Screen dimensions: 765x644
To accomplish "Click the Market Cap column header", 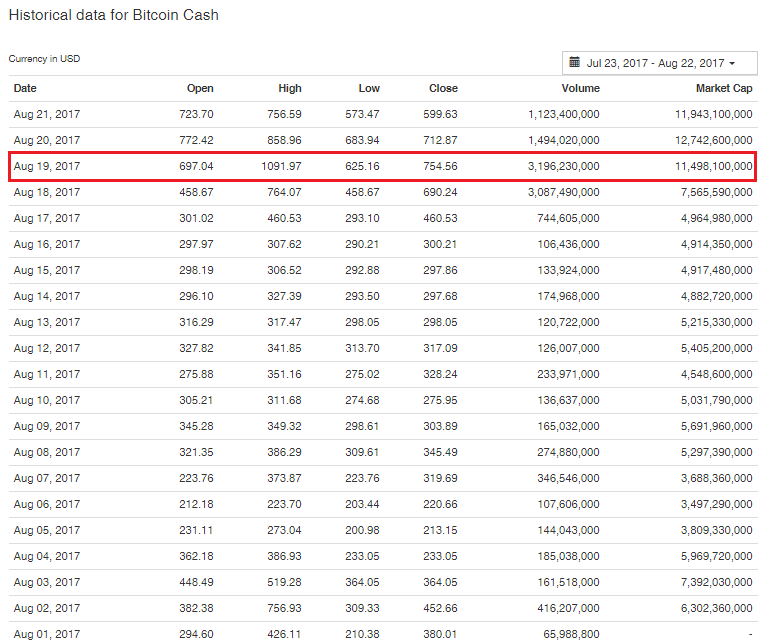I will click(x=724, y=88).
